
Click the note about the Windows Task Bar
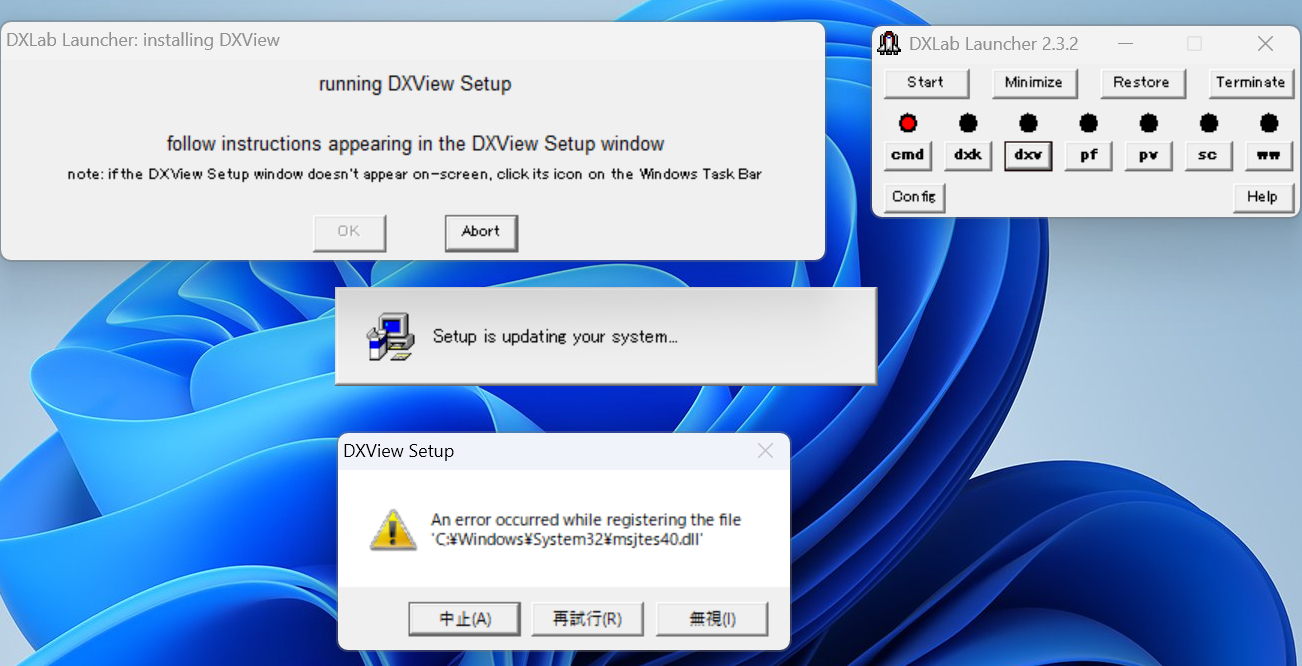415,174
